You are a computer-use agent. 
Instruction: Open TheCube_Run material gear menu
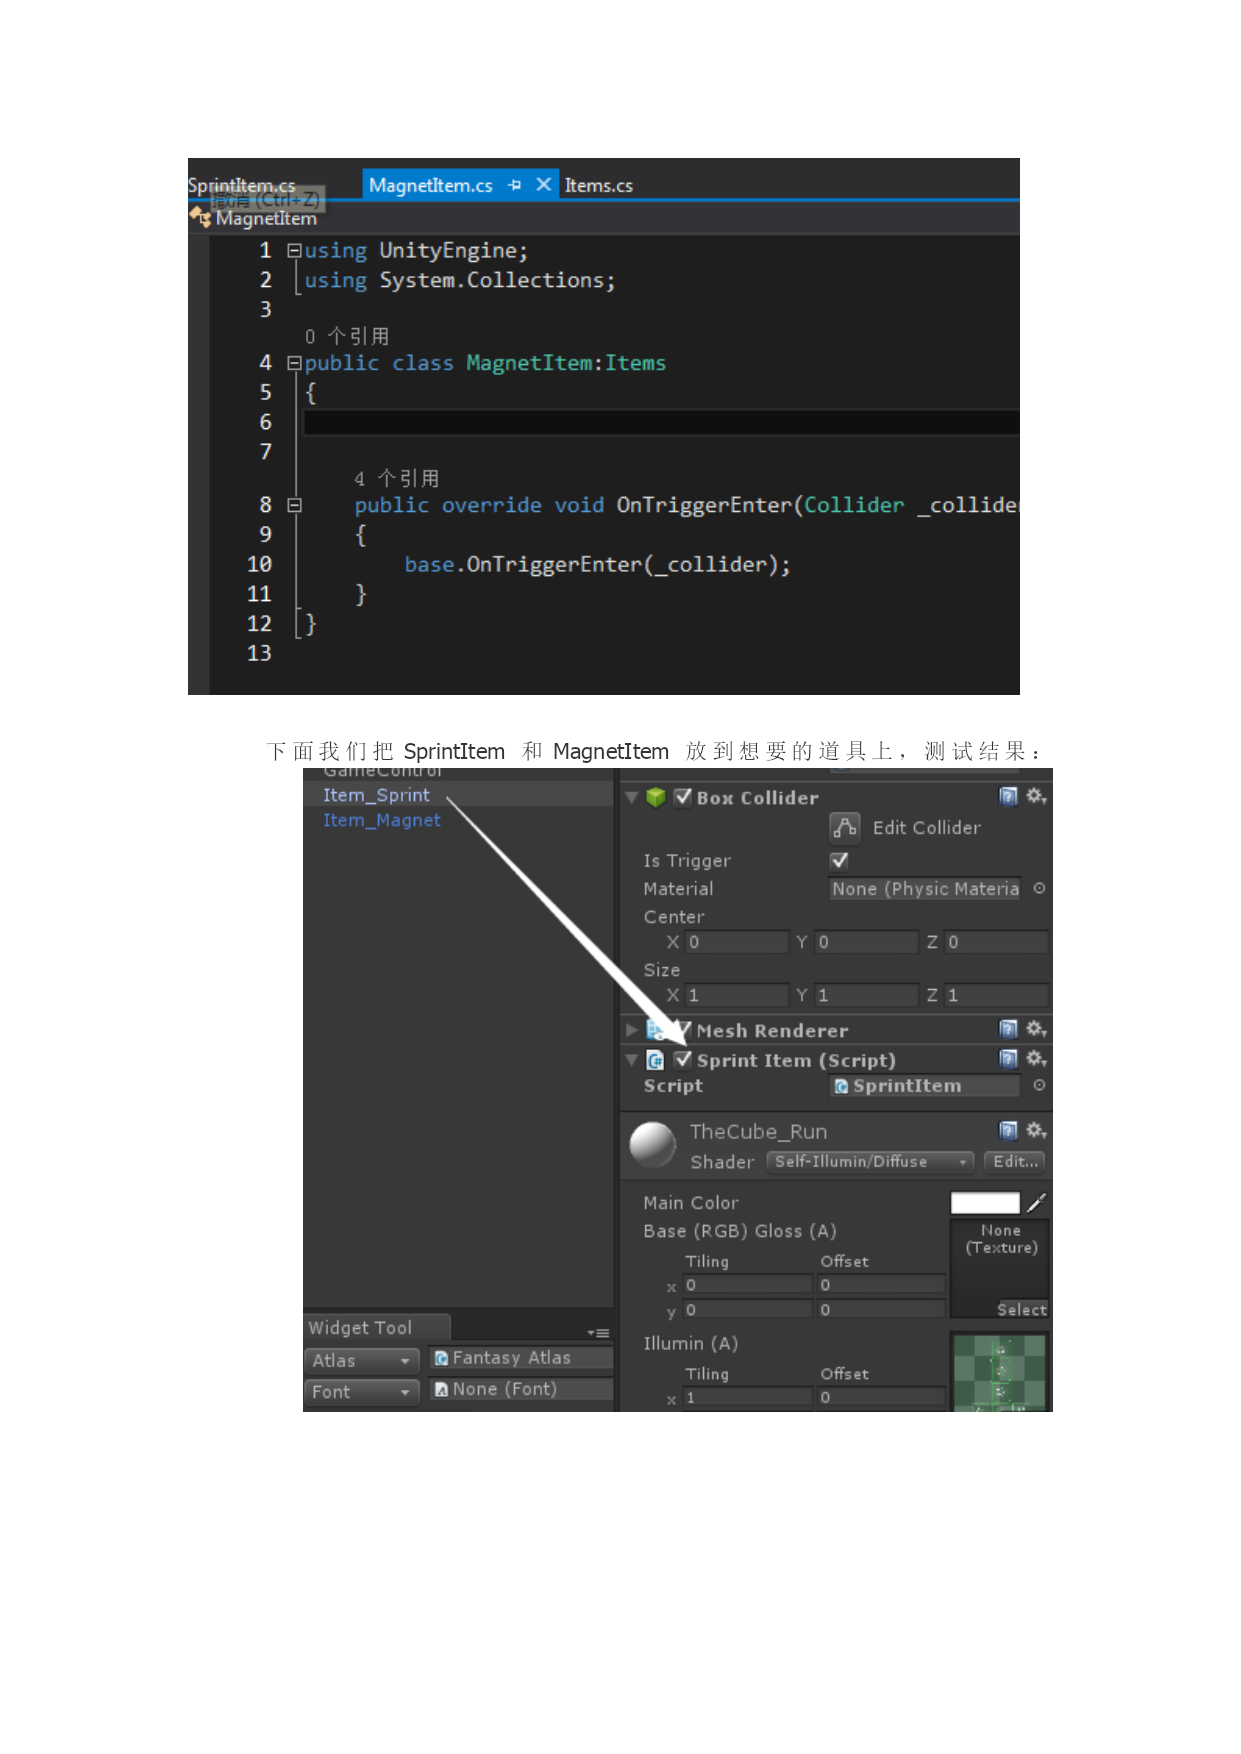[1036, 1130]
